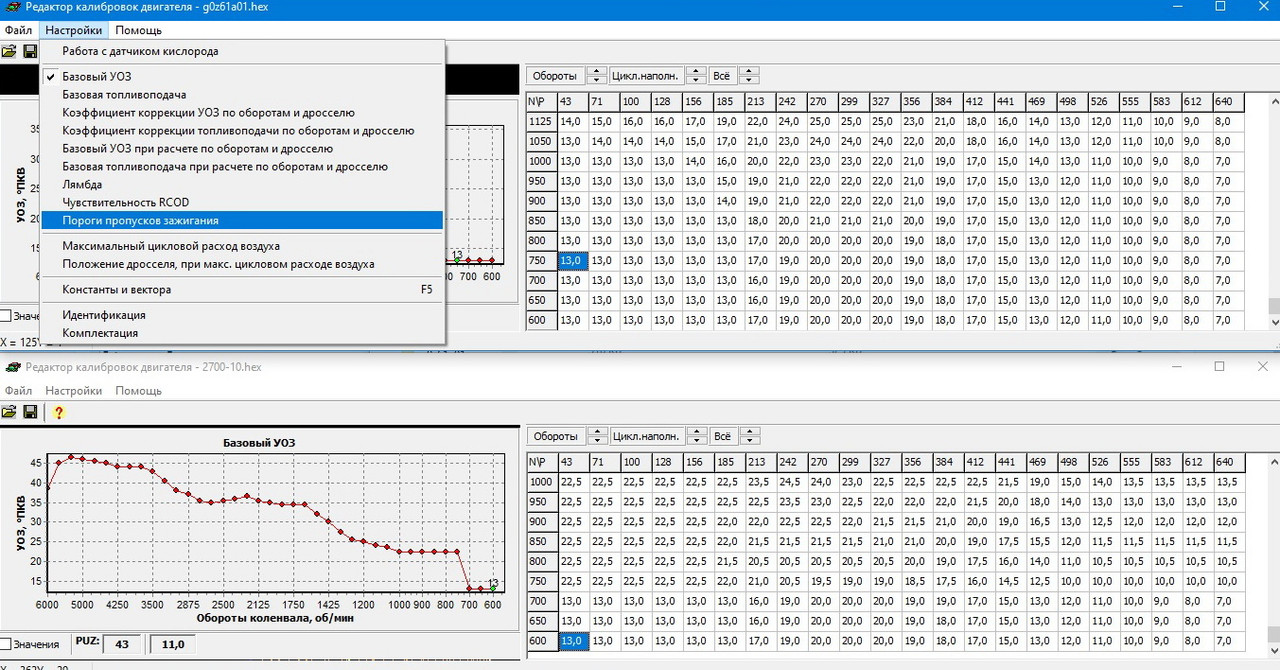This screenshot has width=1280, height=670.
Task: Select 24,5 cell in bottom table row 1000
Action: coord(789,482)
